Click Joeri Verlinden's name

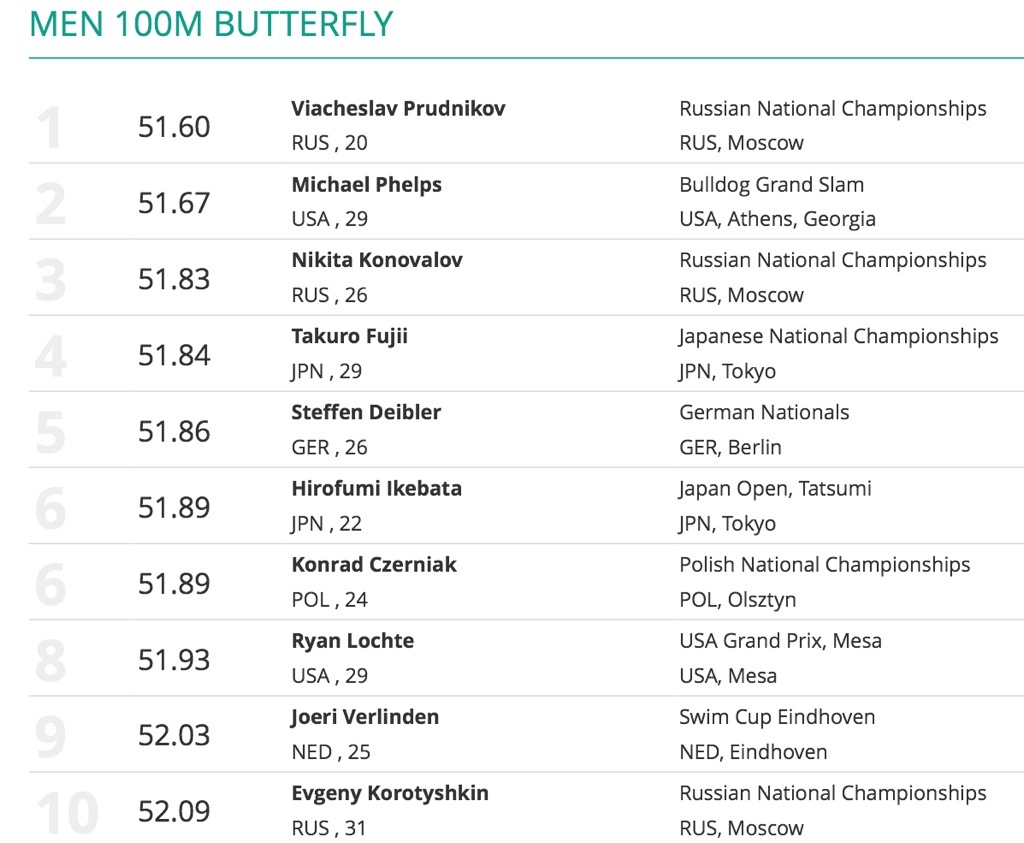point(365,716)
